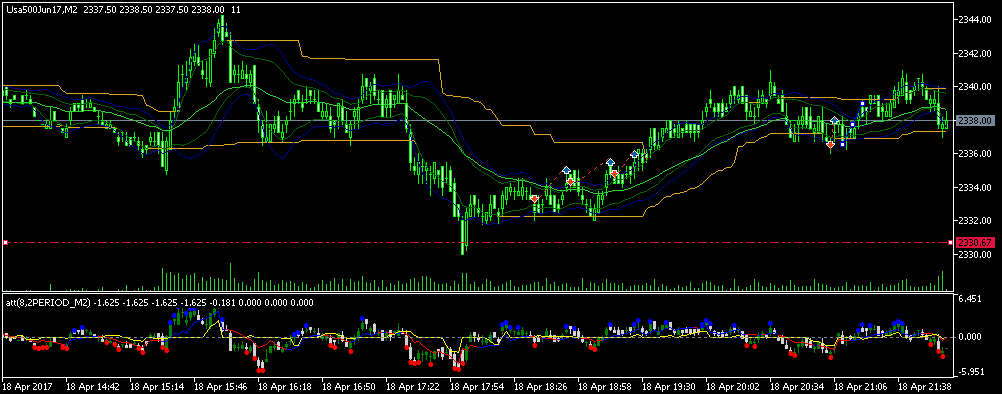Click the 18 Apr 20:02 time label

click(732, 387)
